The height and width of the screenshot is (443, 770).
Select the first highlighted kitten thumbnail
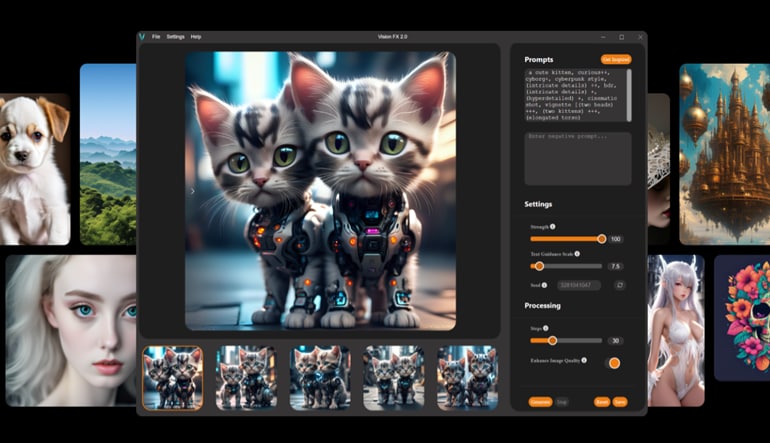(x=172, y=378)
